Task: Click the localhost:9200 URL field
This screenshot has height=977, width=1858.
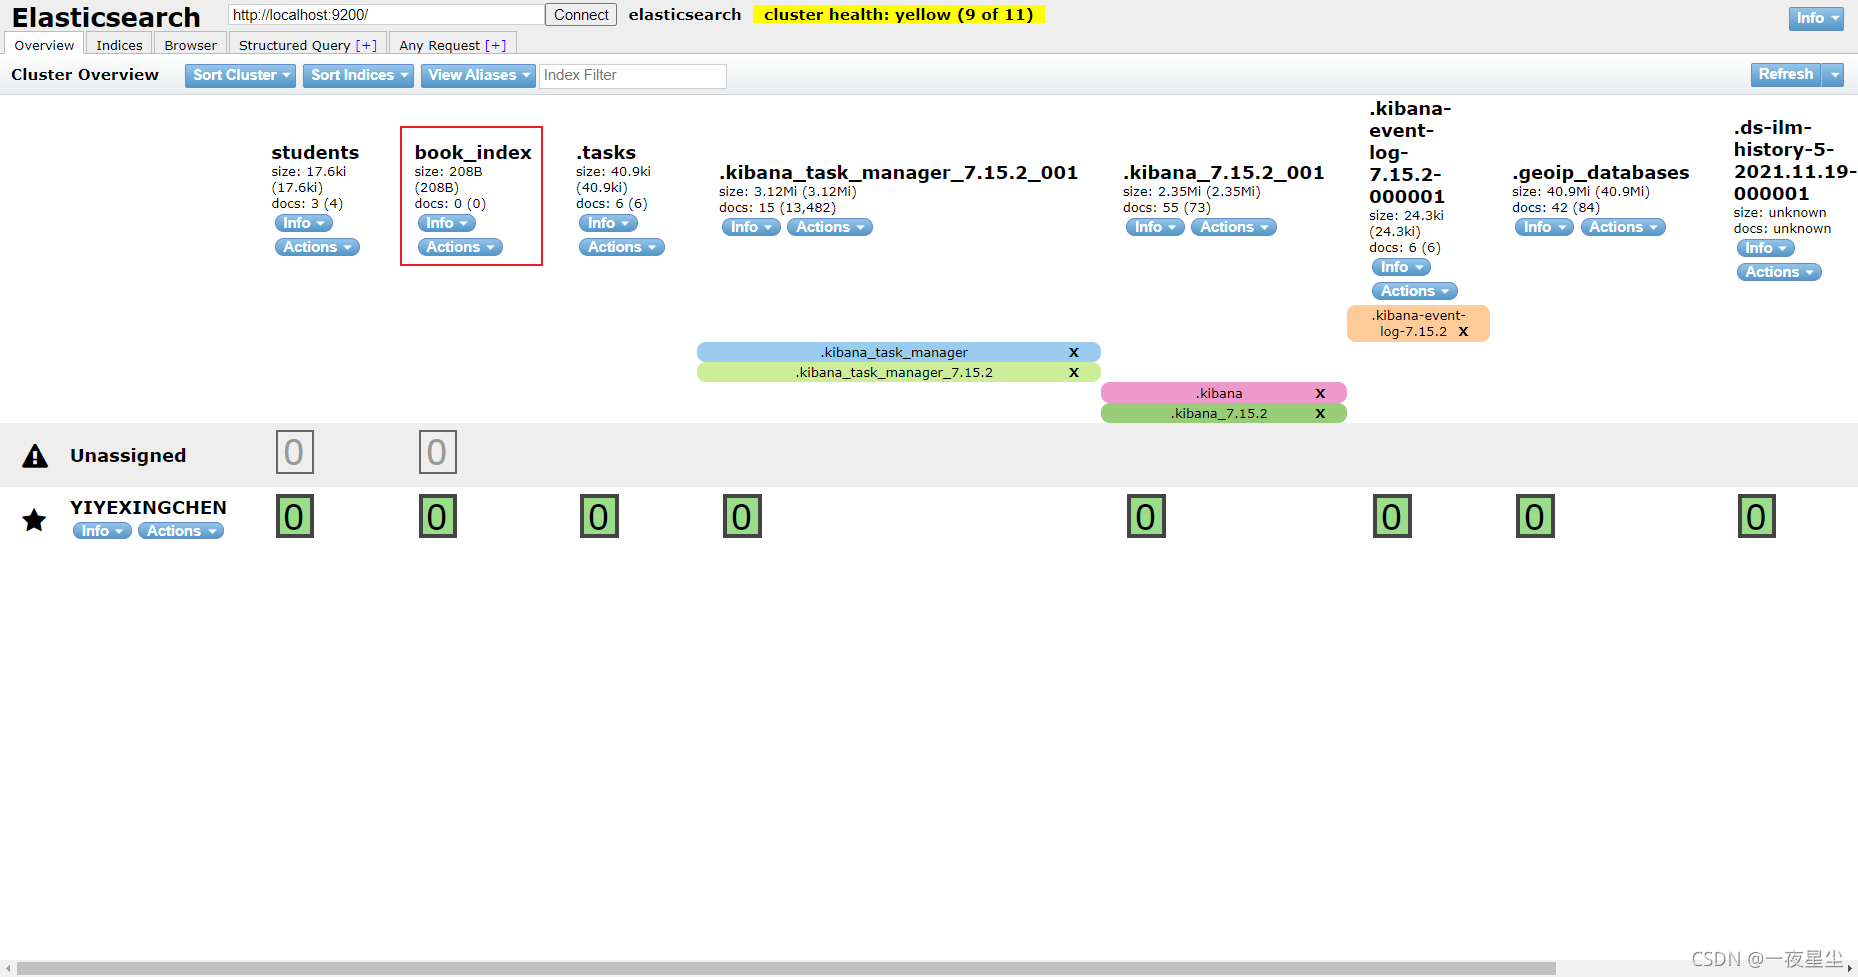Action: tap(386, 15)
